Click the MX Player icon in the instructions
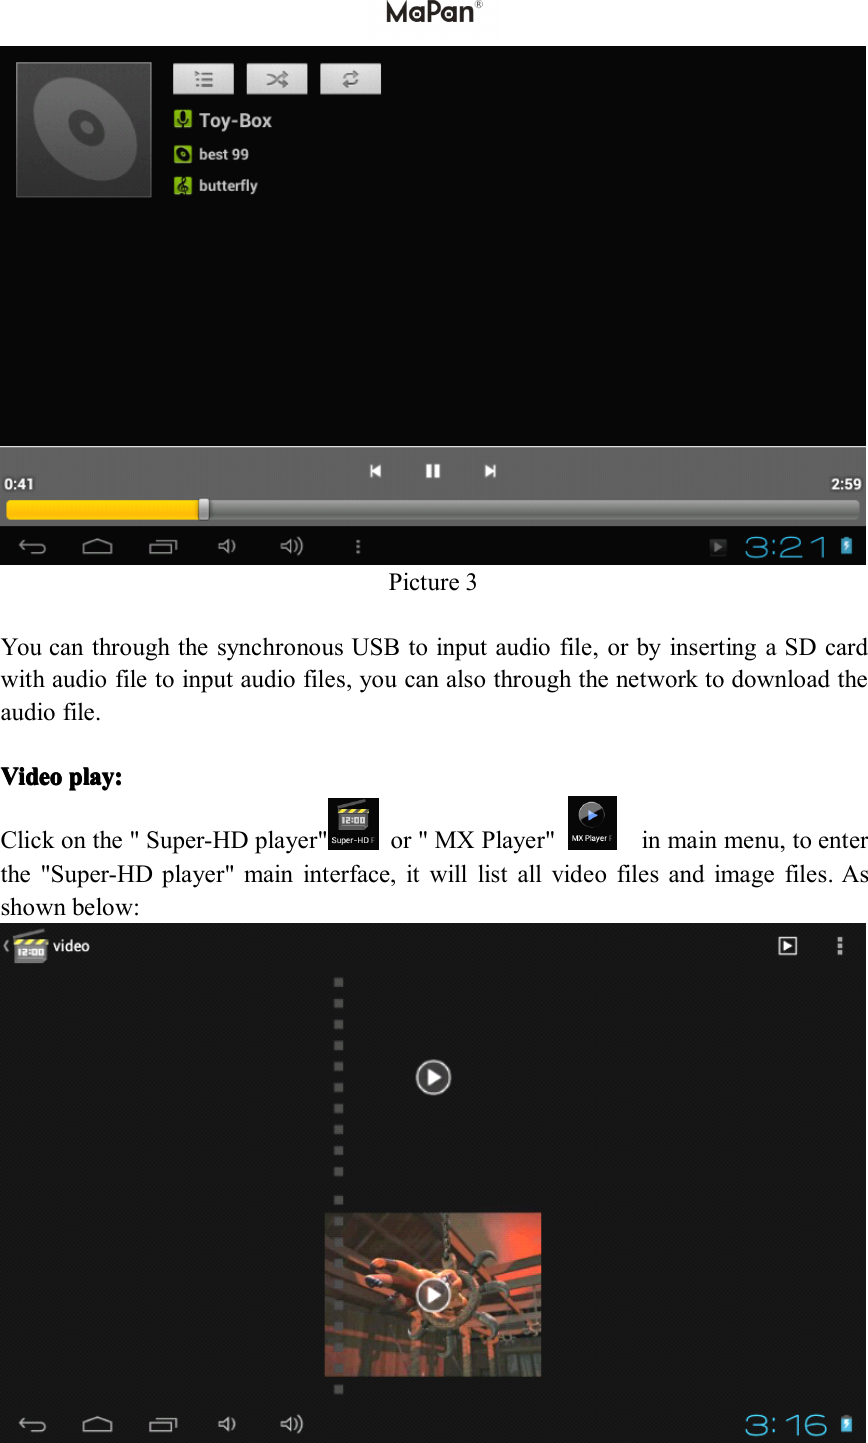 592,822
